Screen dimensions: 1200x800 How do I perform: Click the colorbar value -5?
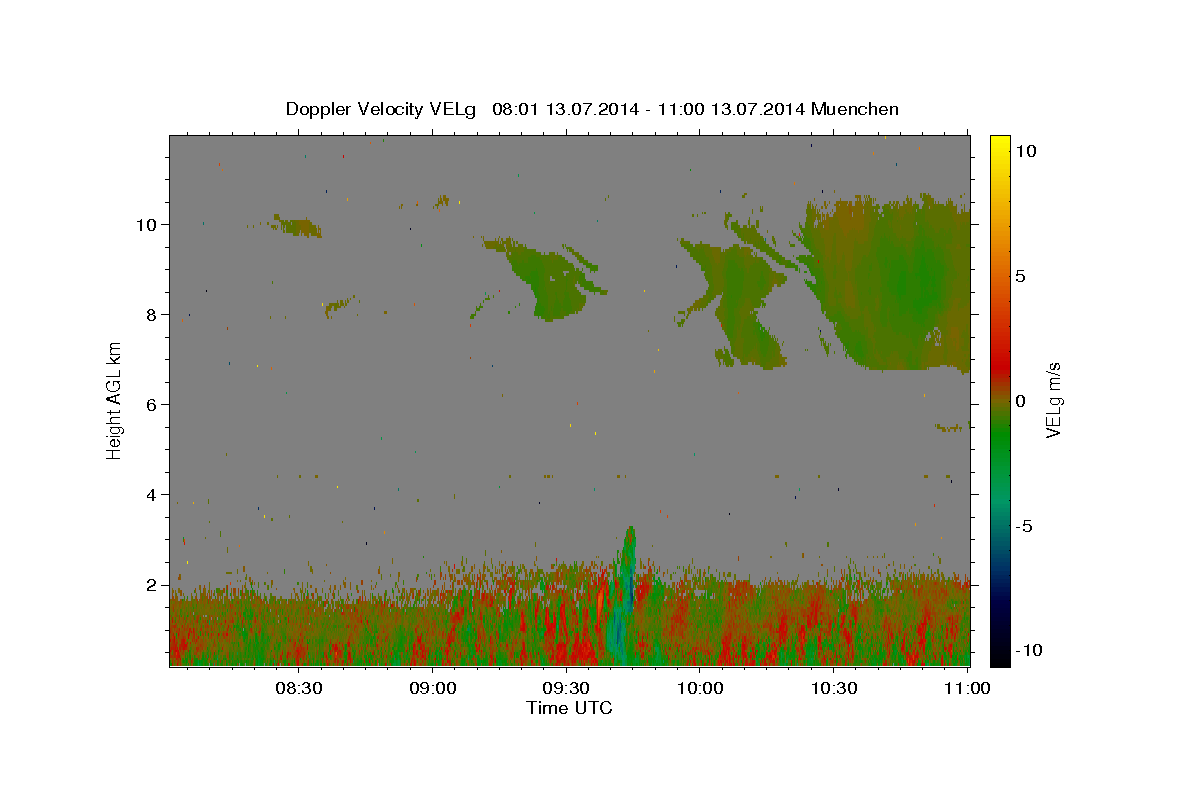click(x=1024, y=526)
